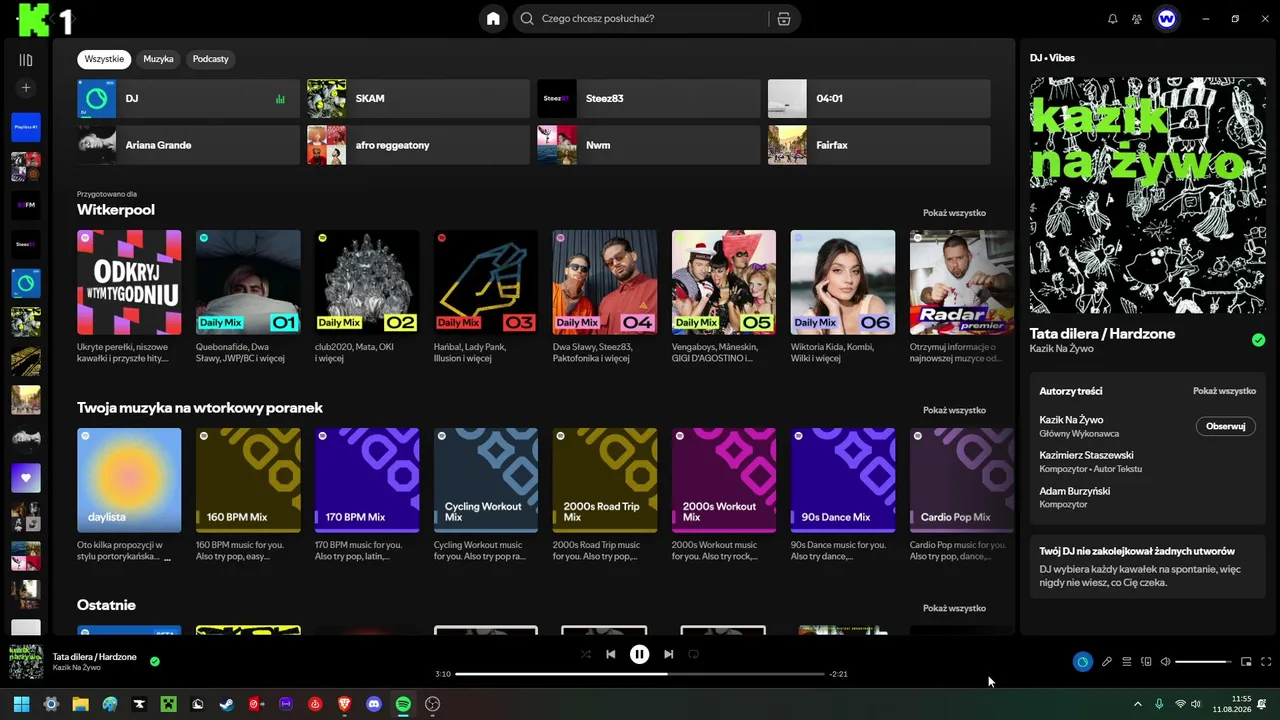Viewport: 1280px width, 720px height.
Task: Open the 04:01 shortcut card
Action: pyautogui.click(x=879, y=99)
